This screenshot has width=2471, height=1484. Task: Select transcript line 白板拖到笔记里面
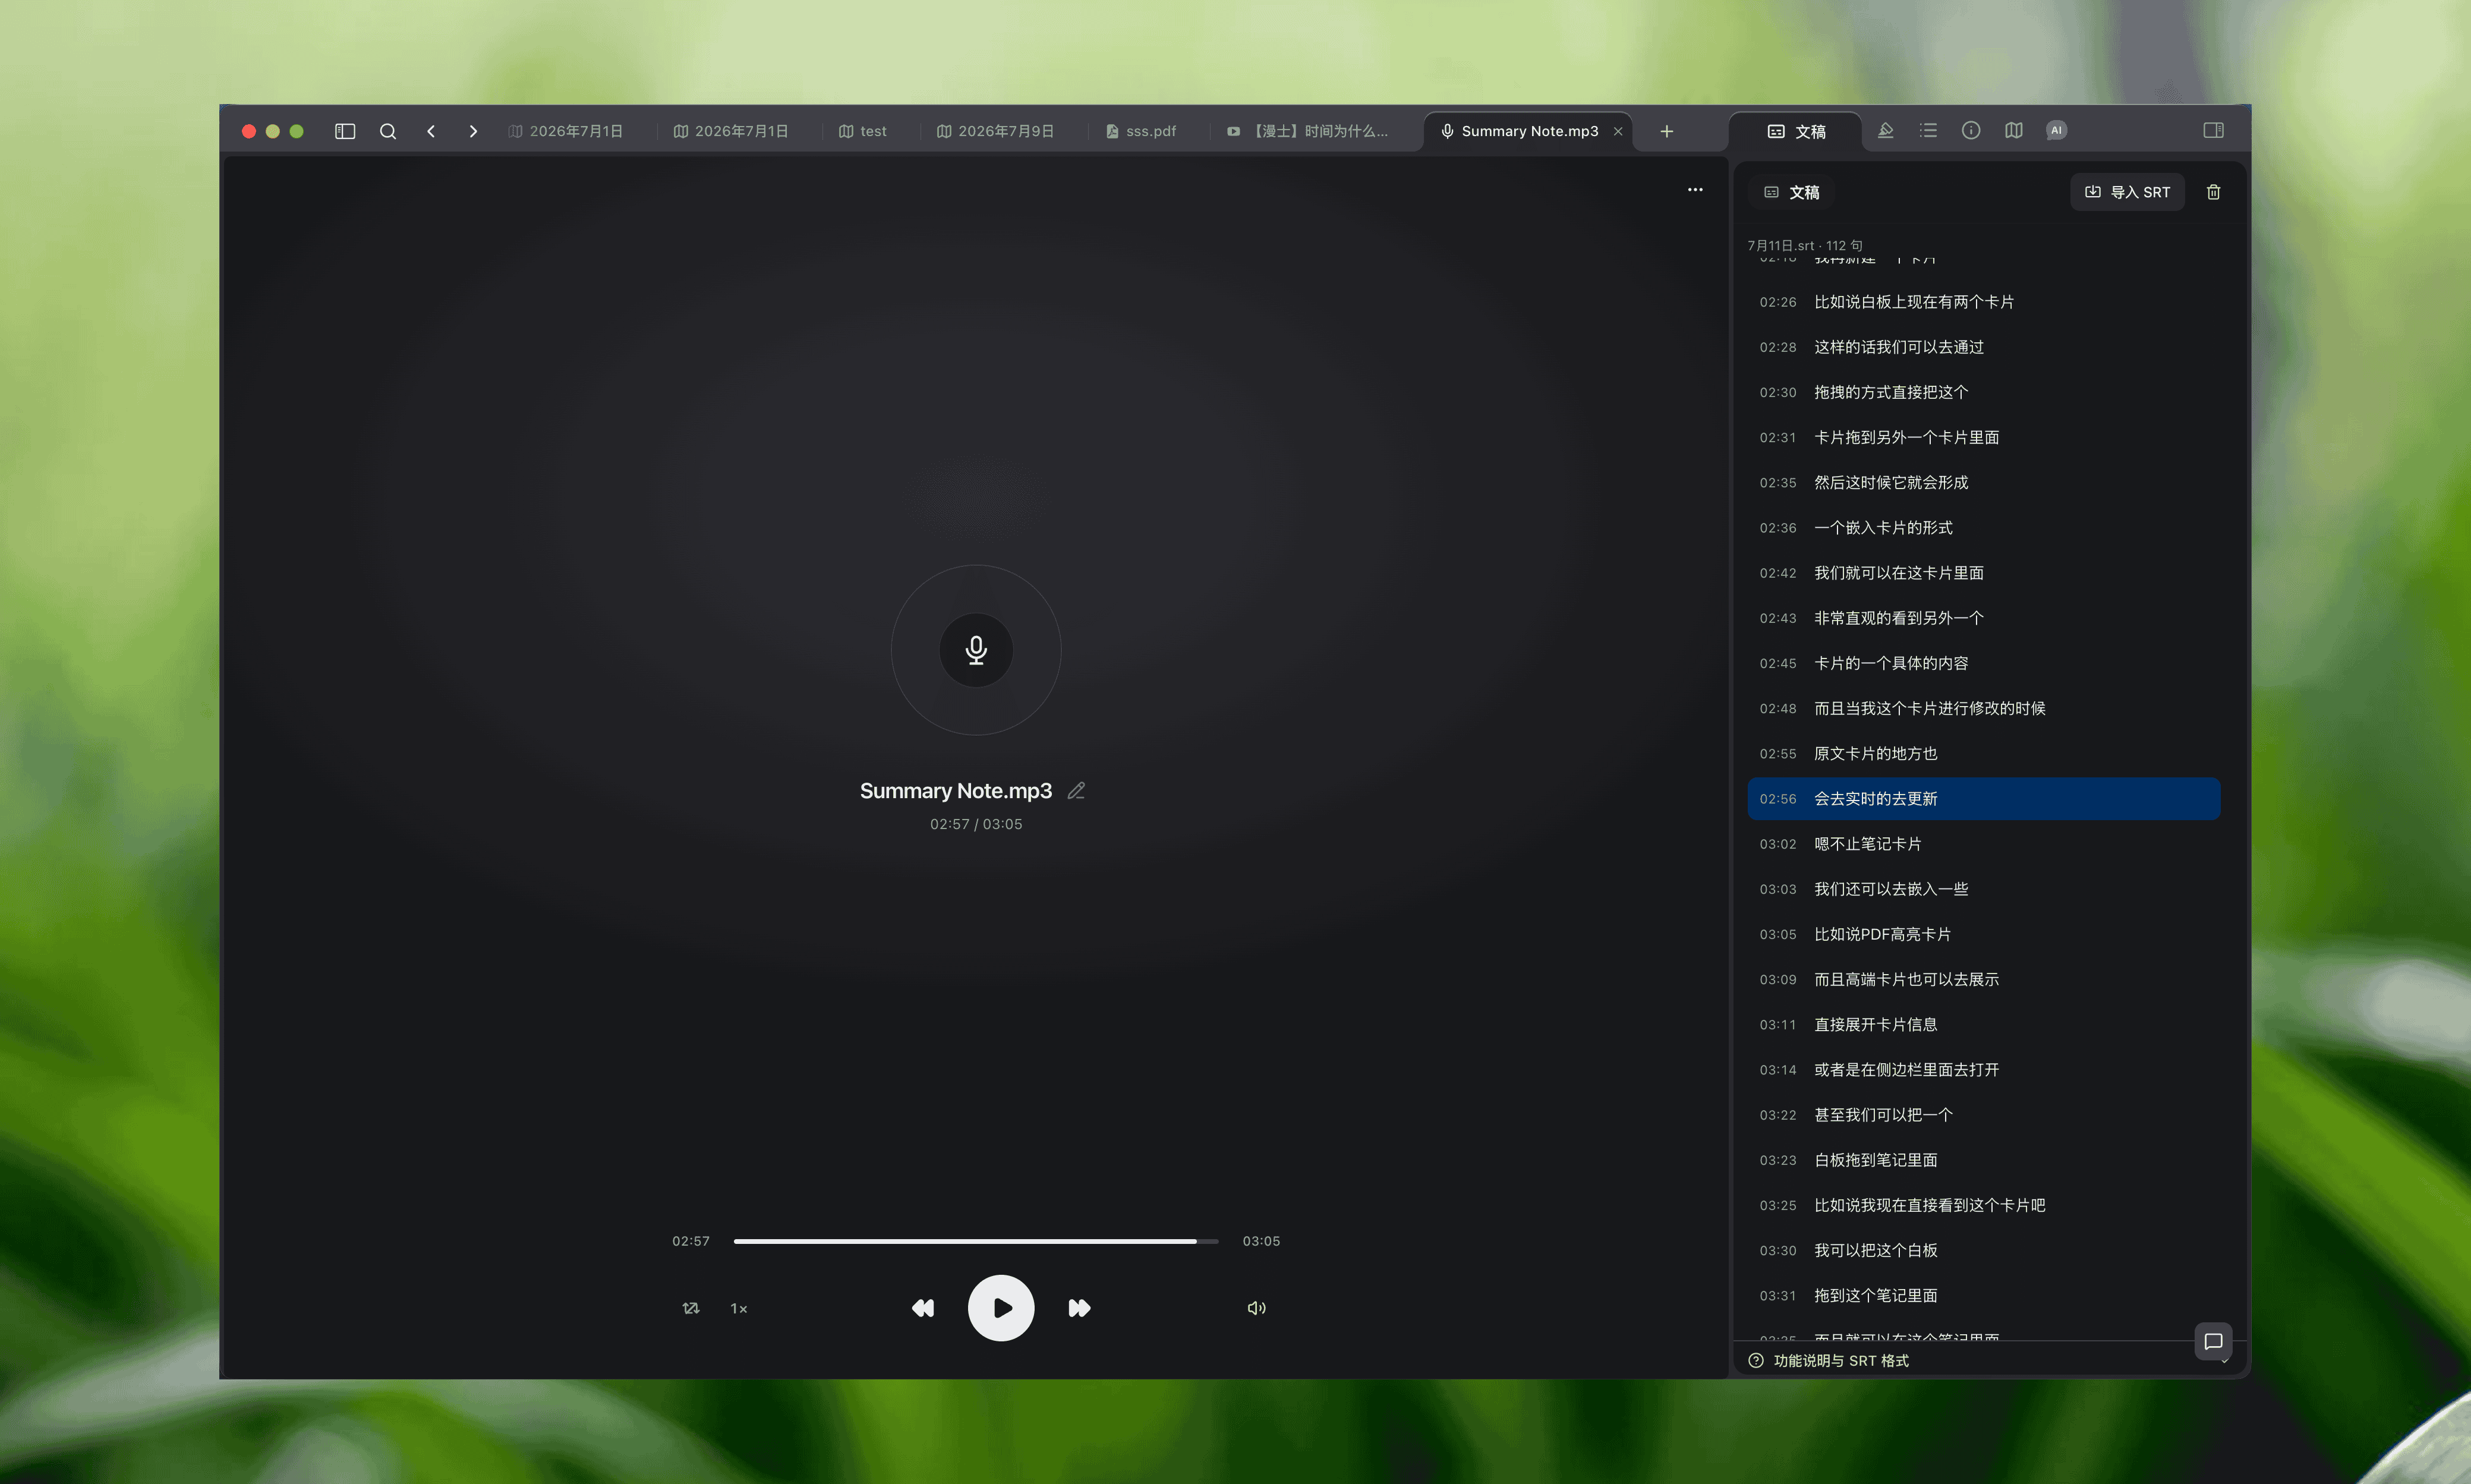(x=1984, y=1160)
